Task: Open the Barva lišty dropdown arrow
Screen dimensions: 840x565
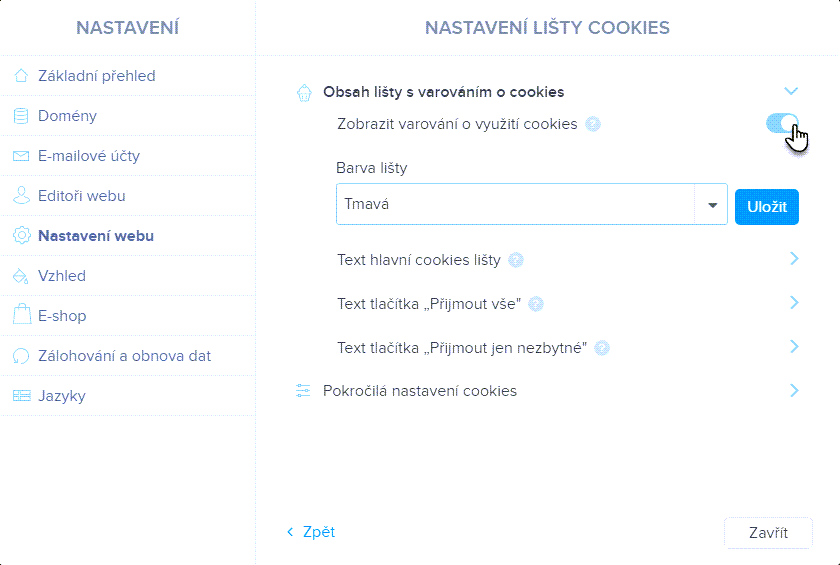Action: click(x=712, y=205)
